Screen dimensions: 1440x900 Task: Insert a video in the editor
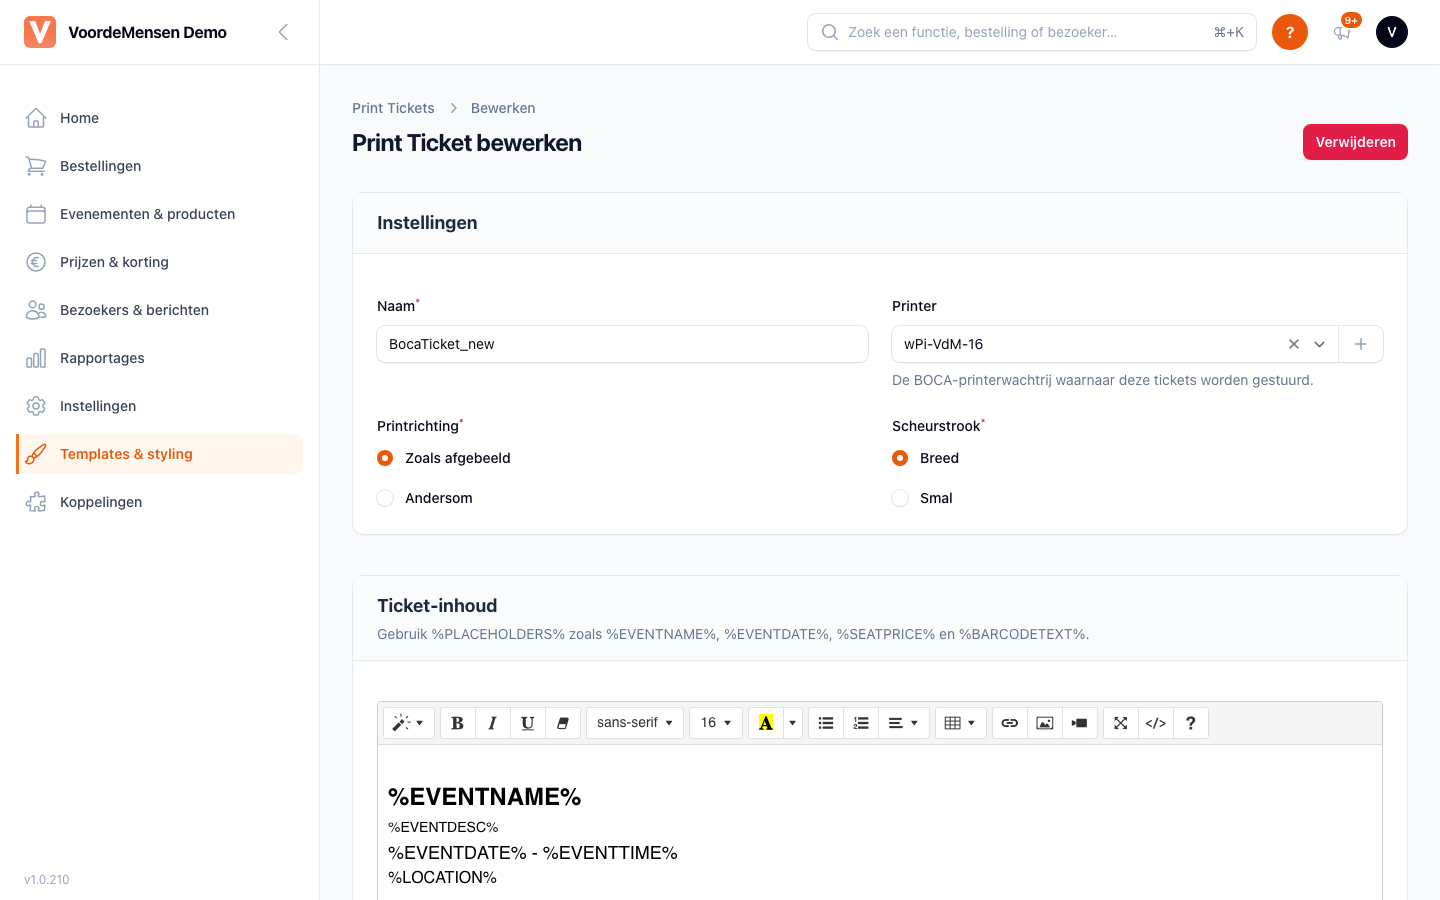(x=1080, y=723)
